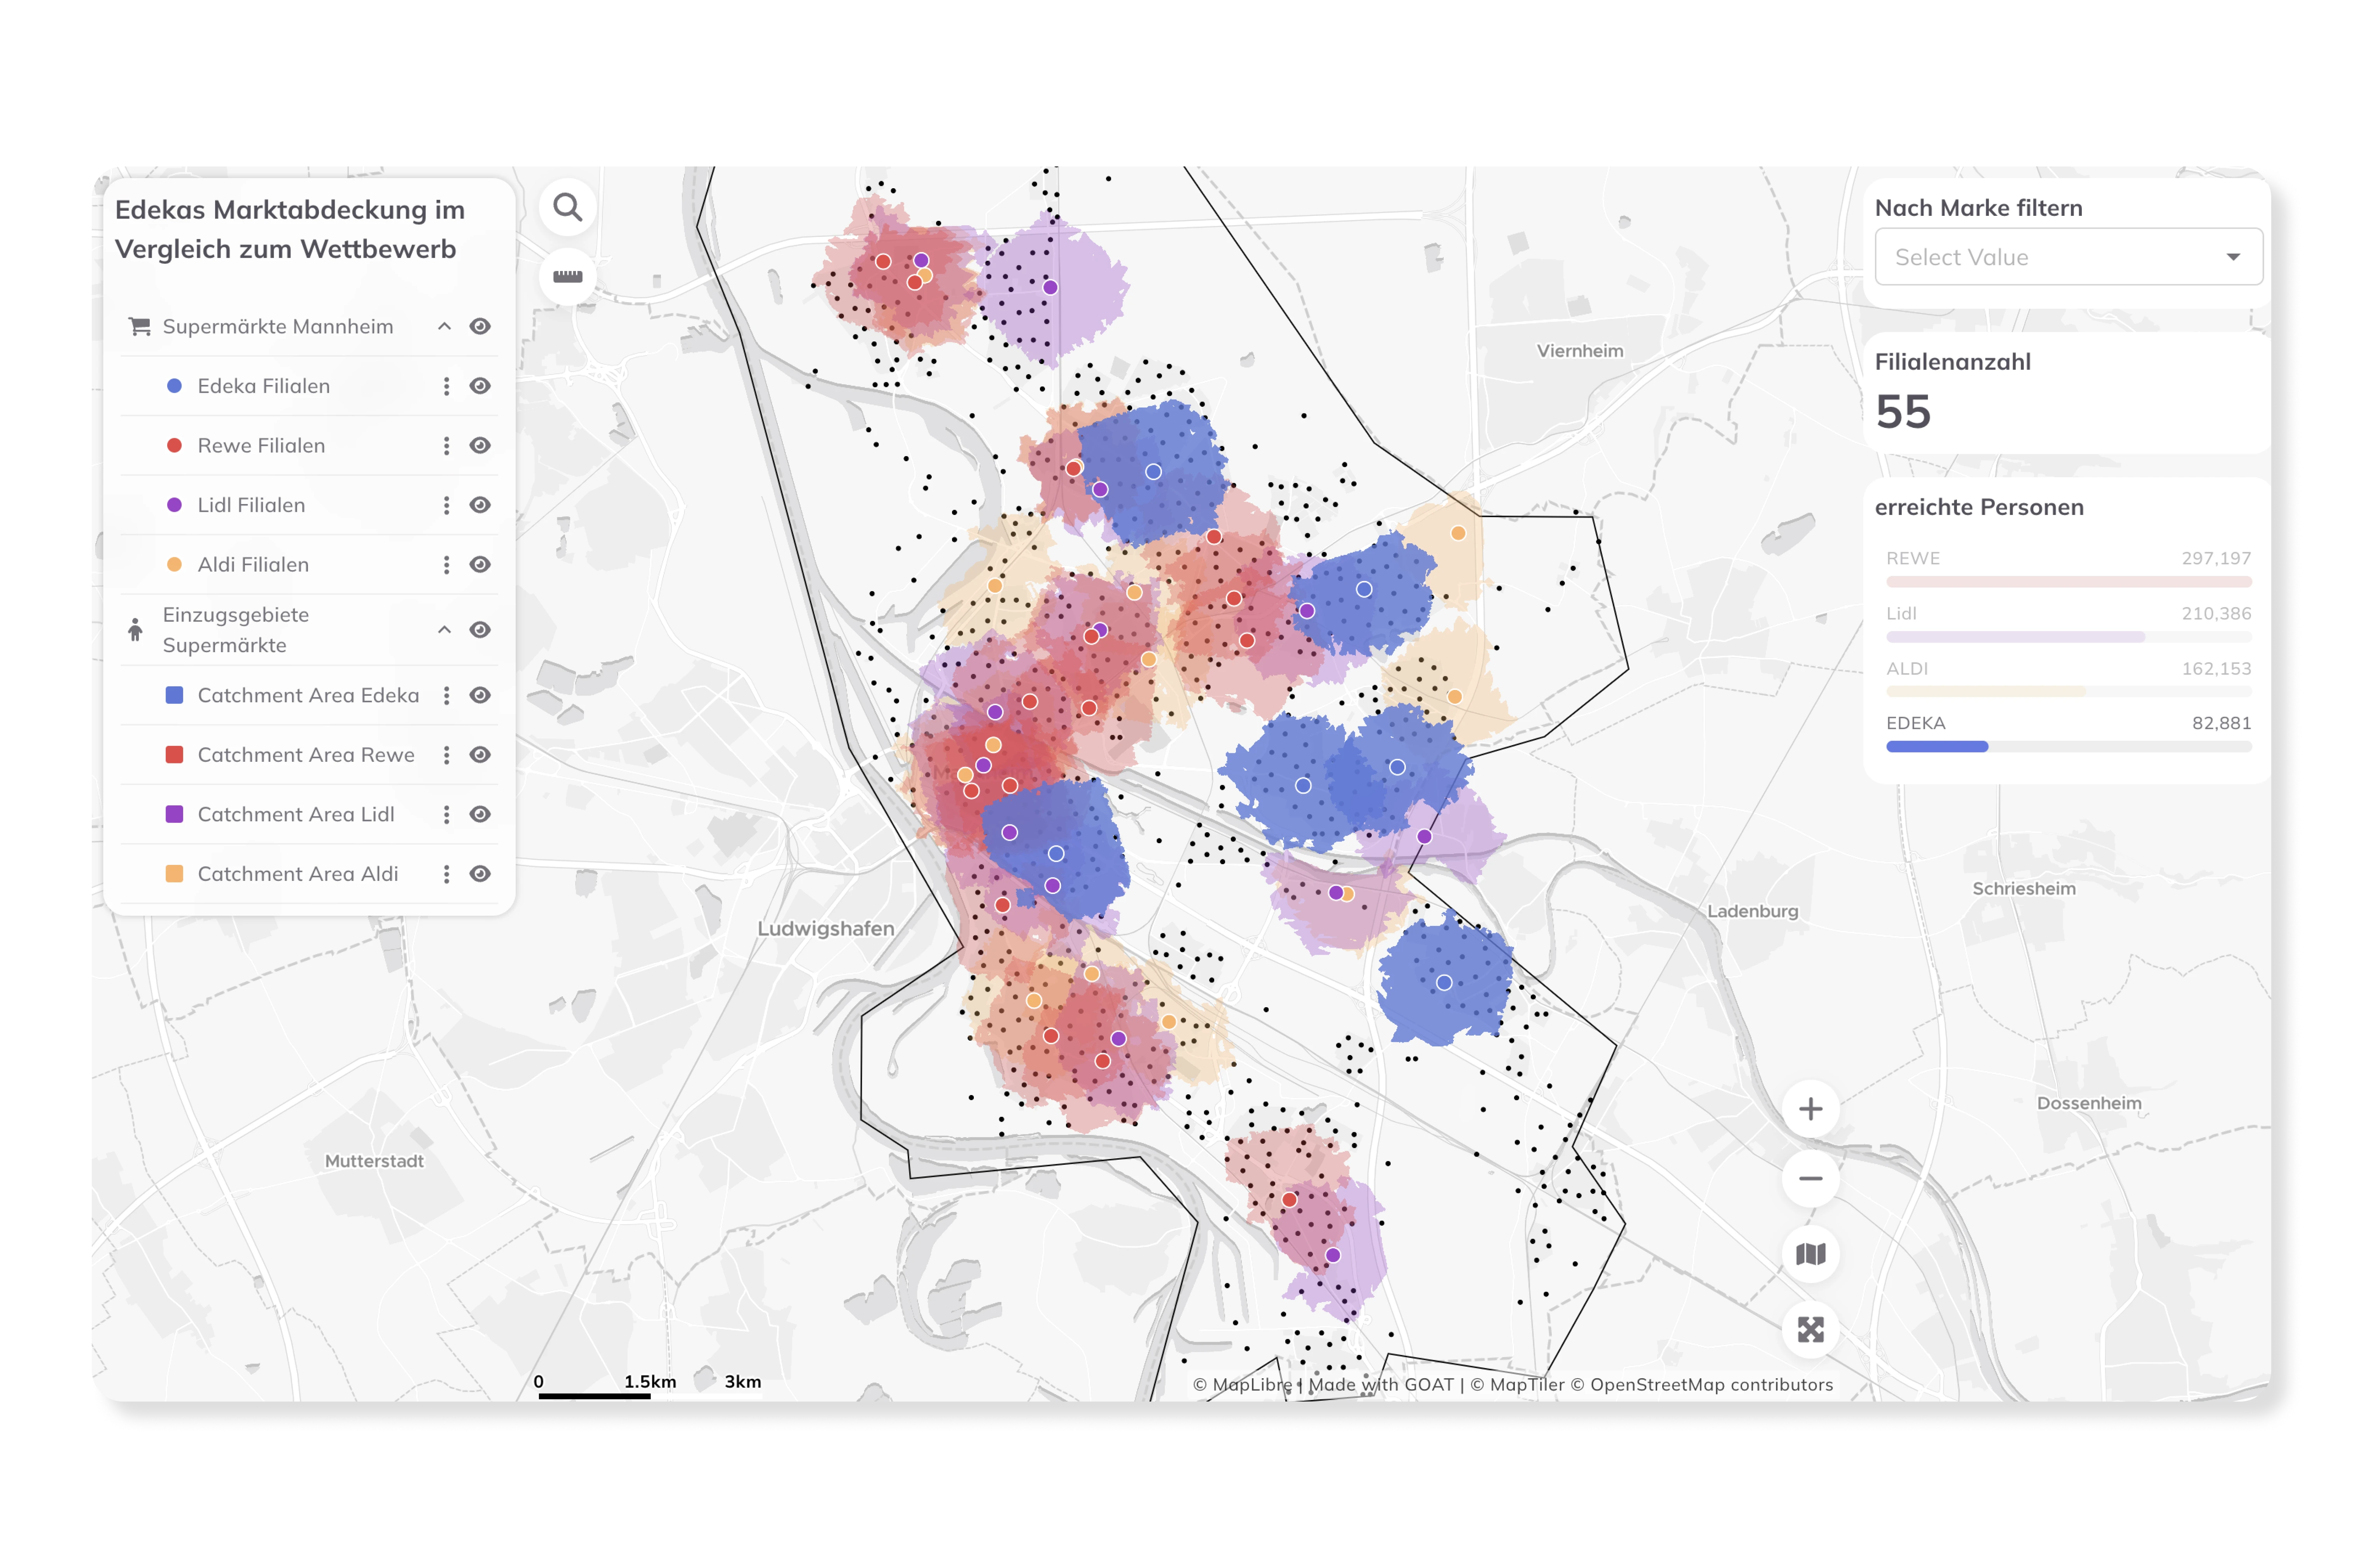The image size is (2363, 1568).
Task: Toggle visibility of Edeka Filialen layer
Action: (x=480, y=386)
